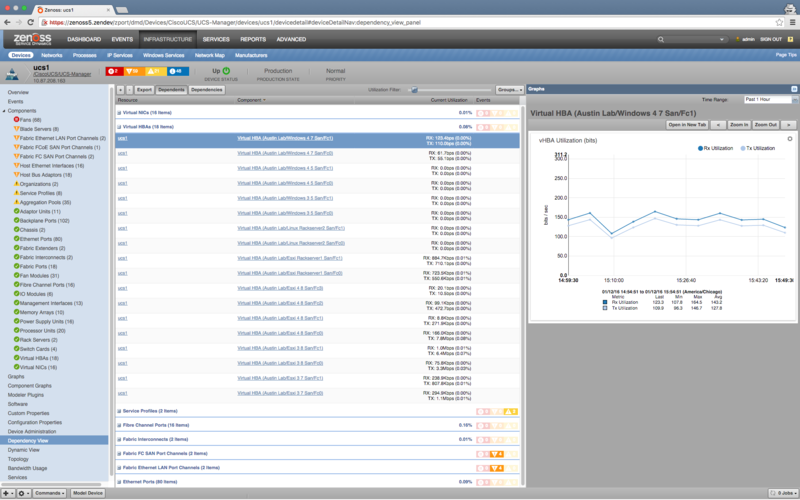Expand the Virtual NICs (16 items) group
Viewport: 800px width, 500px height.
point(119,113)
